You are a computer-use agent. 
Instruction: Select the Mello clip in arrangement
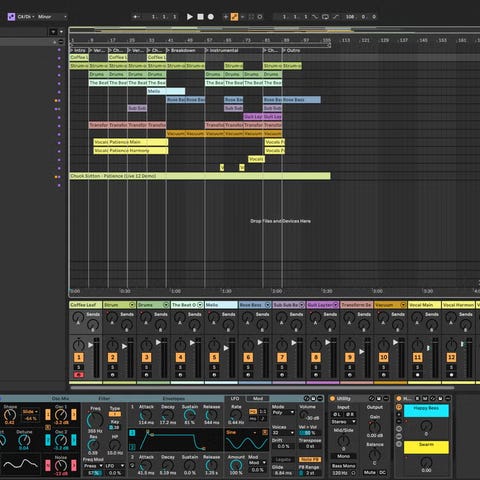(x=166, y=91)
